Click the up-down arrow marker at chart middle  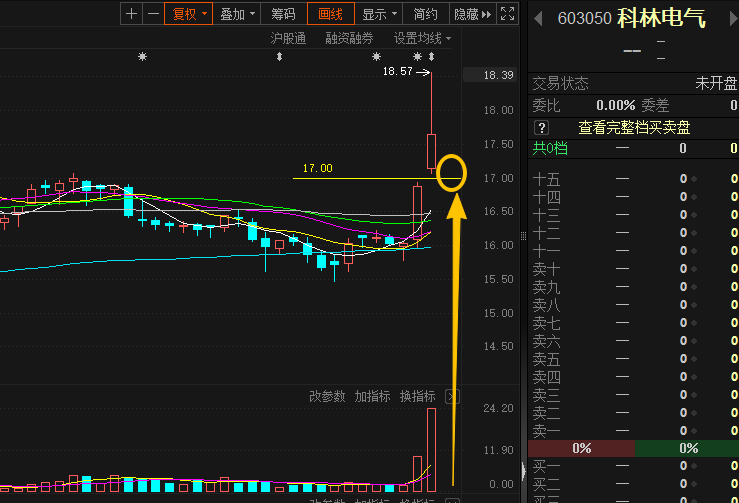279,57
